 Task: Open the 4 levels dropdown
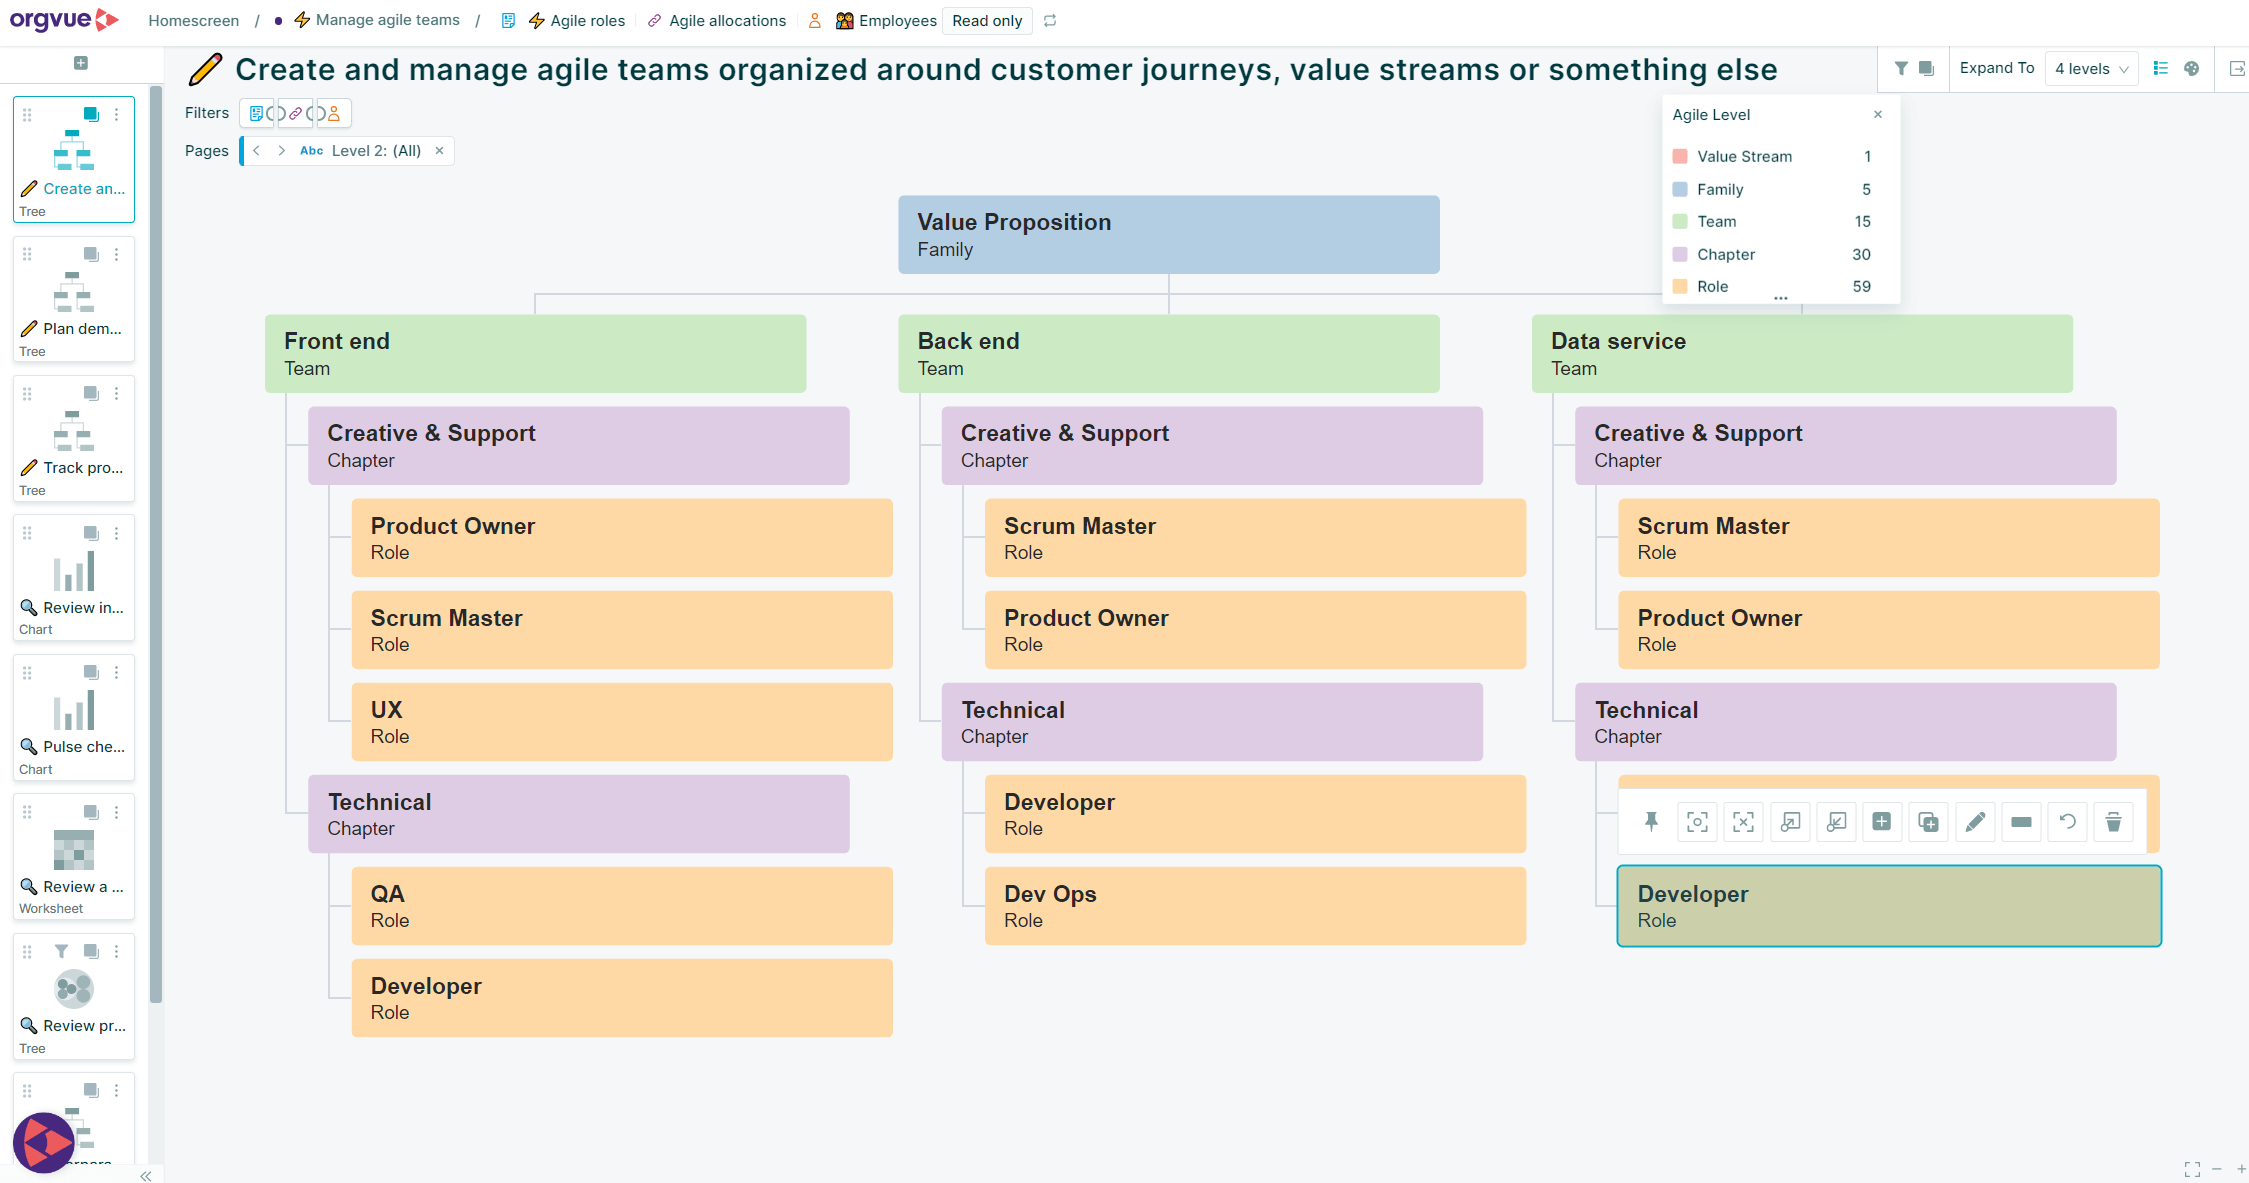coord(2091,68)
